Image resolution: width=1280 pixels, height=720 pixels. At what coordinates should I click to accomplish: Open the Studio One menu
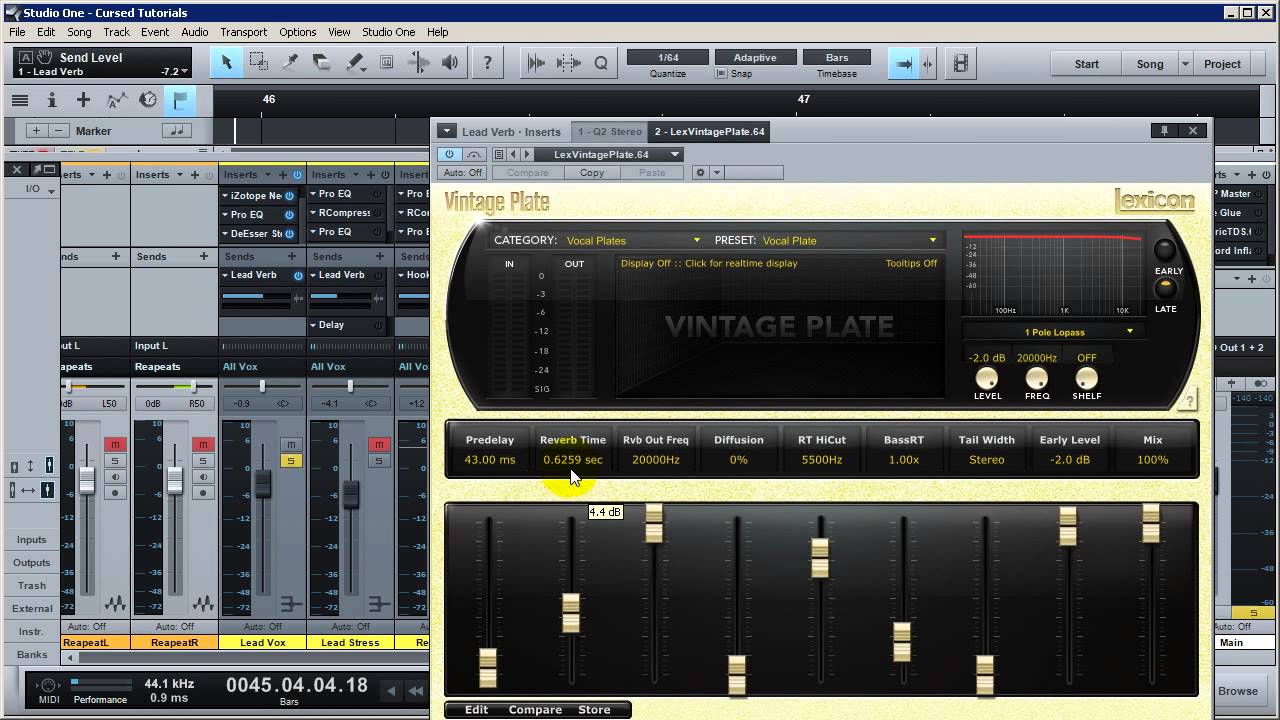[x=388, y=32]
